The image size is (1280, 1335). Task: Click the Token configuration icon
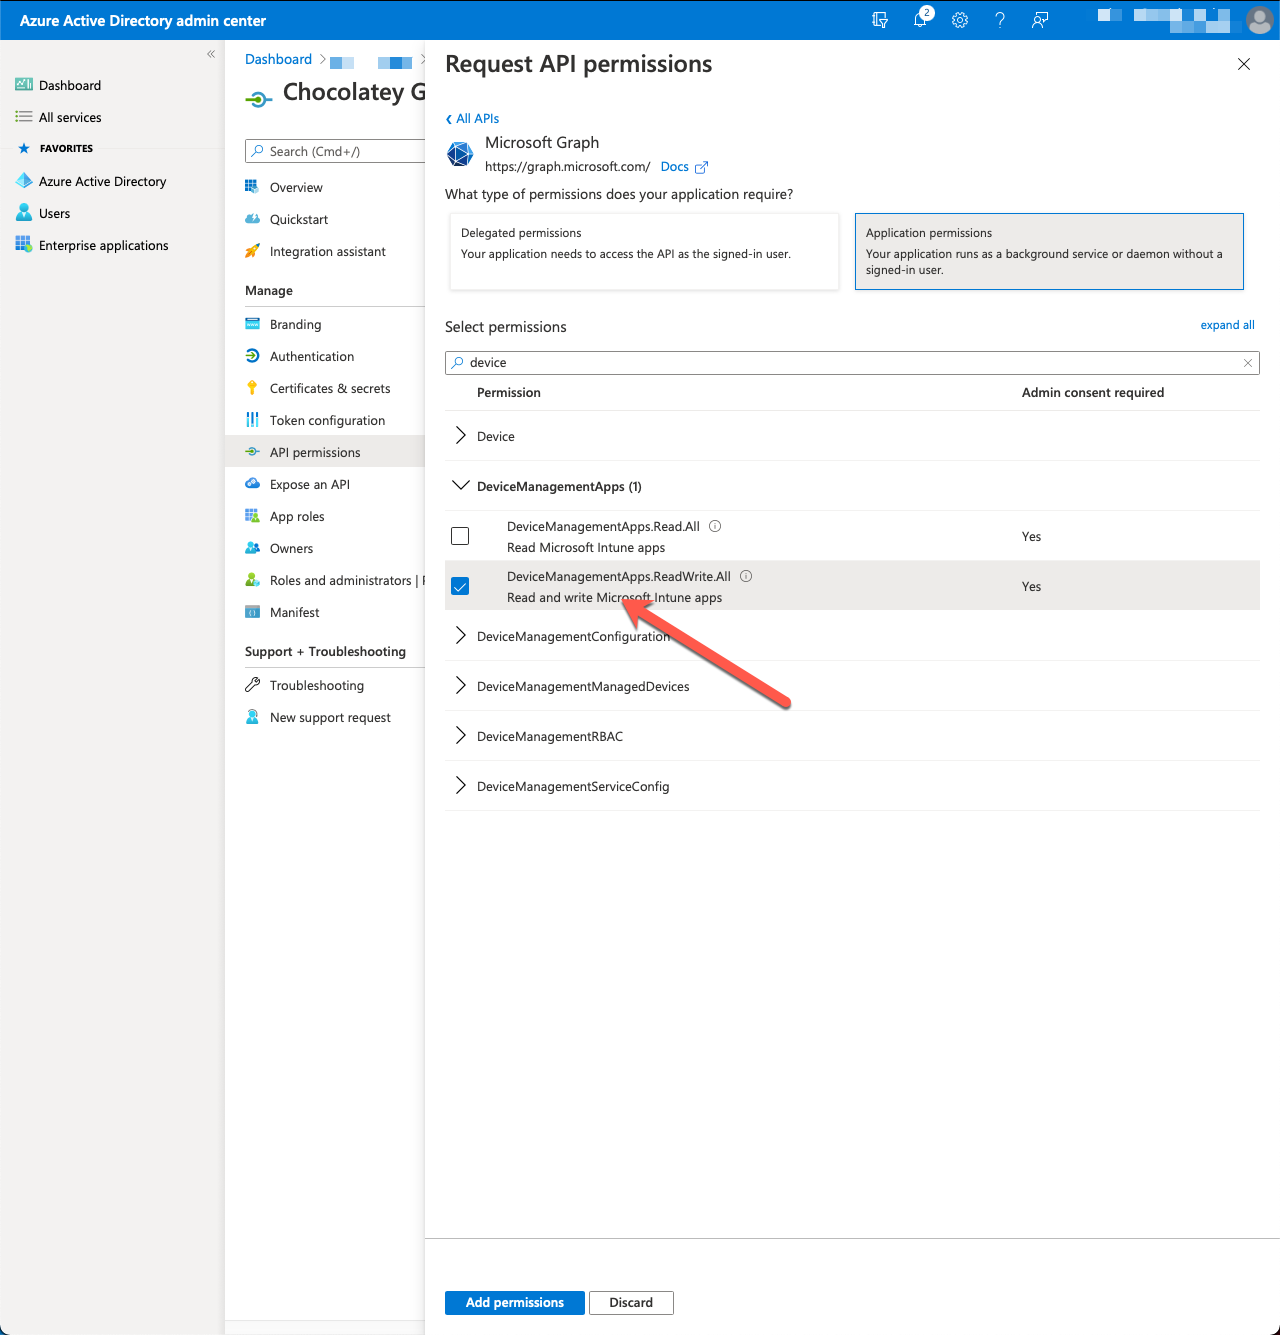pyautogui.click(x=252, y=420)
